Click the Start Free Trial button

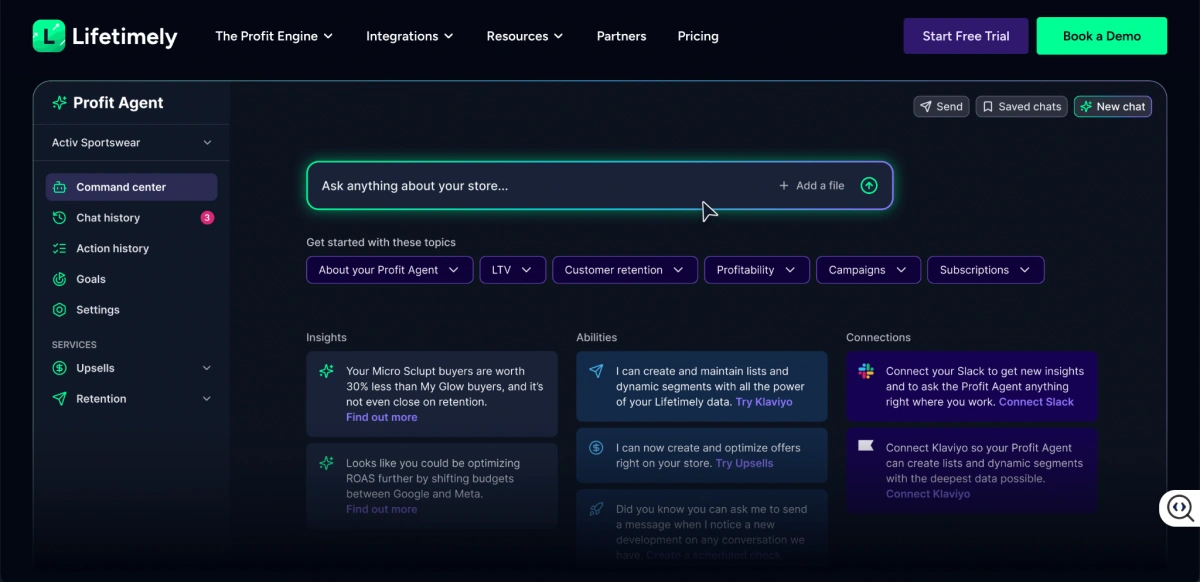coord(966,36)
